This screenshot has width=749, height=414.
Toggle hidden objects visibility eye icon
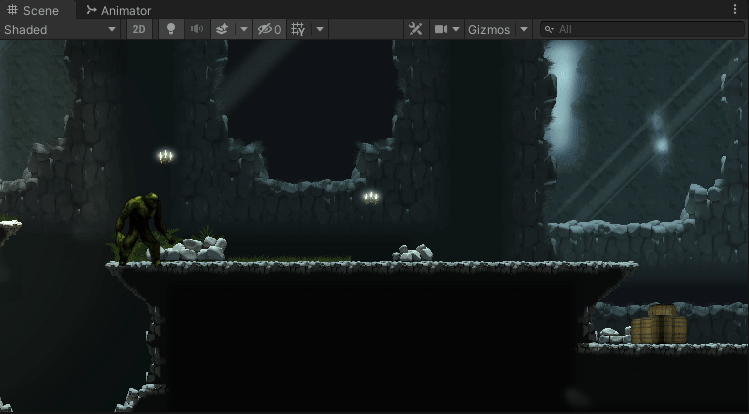(x=269, y=30)
